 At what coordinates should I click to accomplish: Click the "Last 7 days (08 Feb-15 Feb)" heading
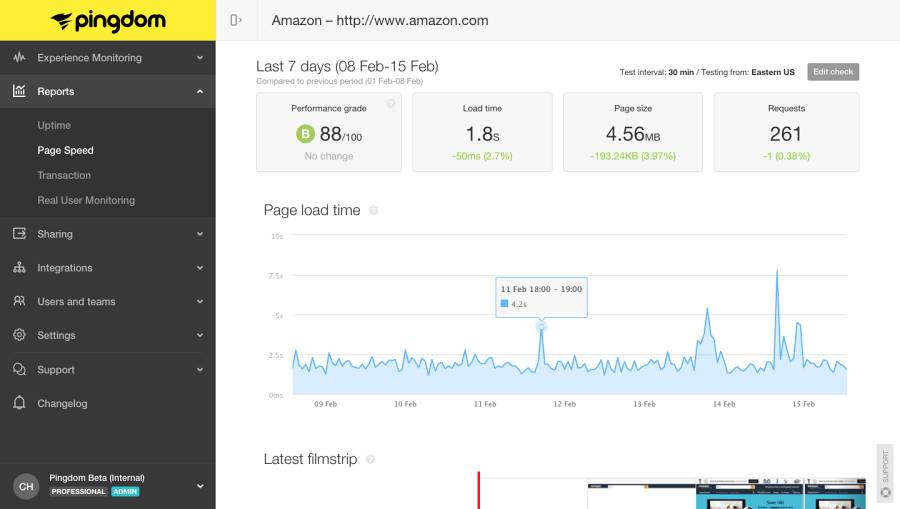pos(347,67)
